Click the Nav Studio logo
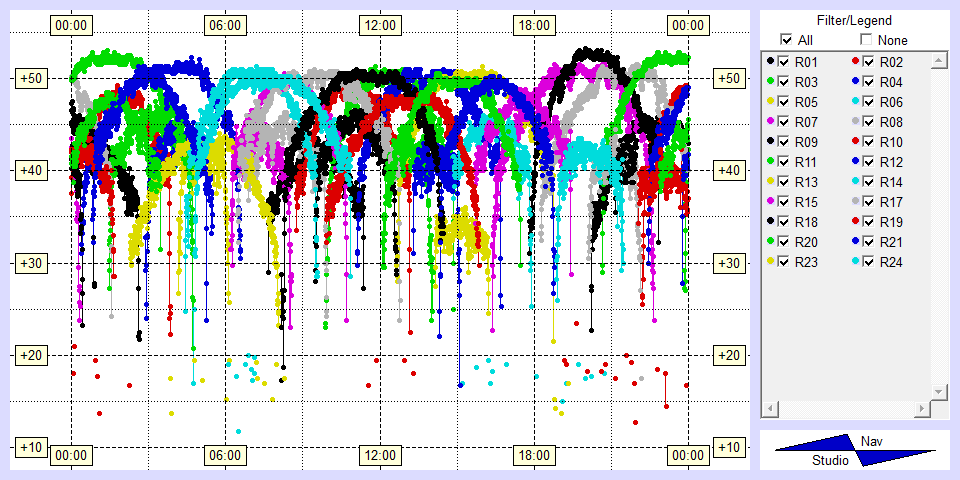960x480 pixels. (855, 451)
